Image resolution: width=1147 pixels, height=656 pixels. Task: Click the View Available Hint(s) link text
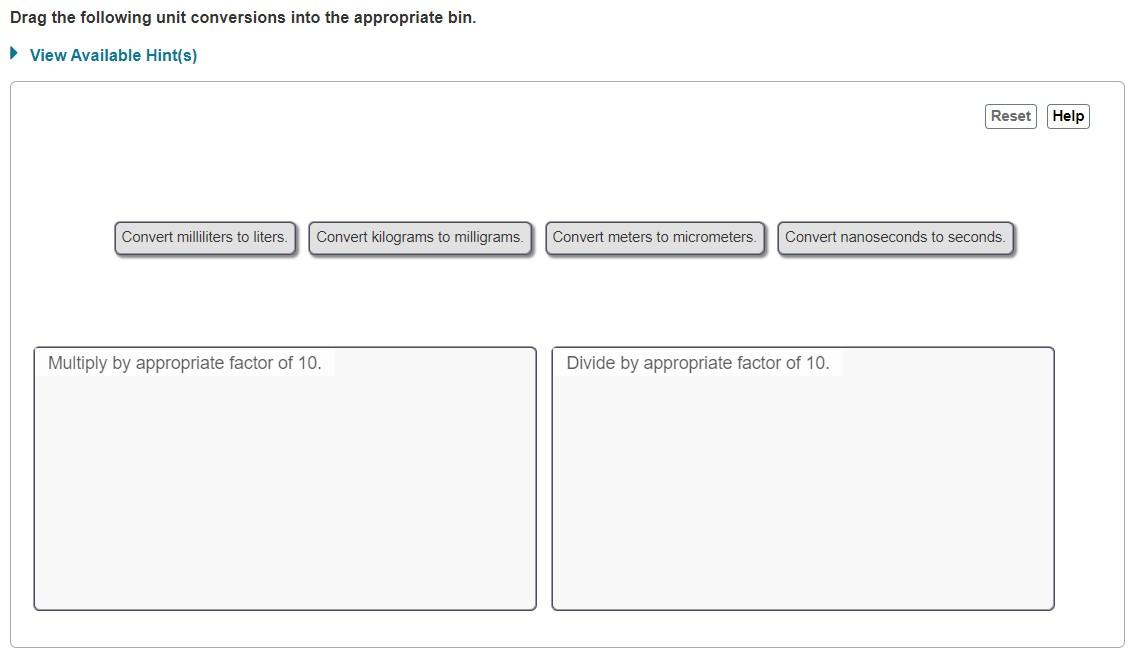(113, 55)
